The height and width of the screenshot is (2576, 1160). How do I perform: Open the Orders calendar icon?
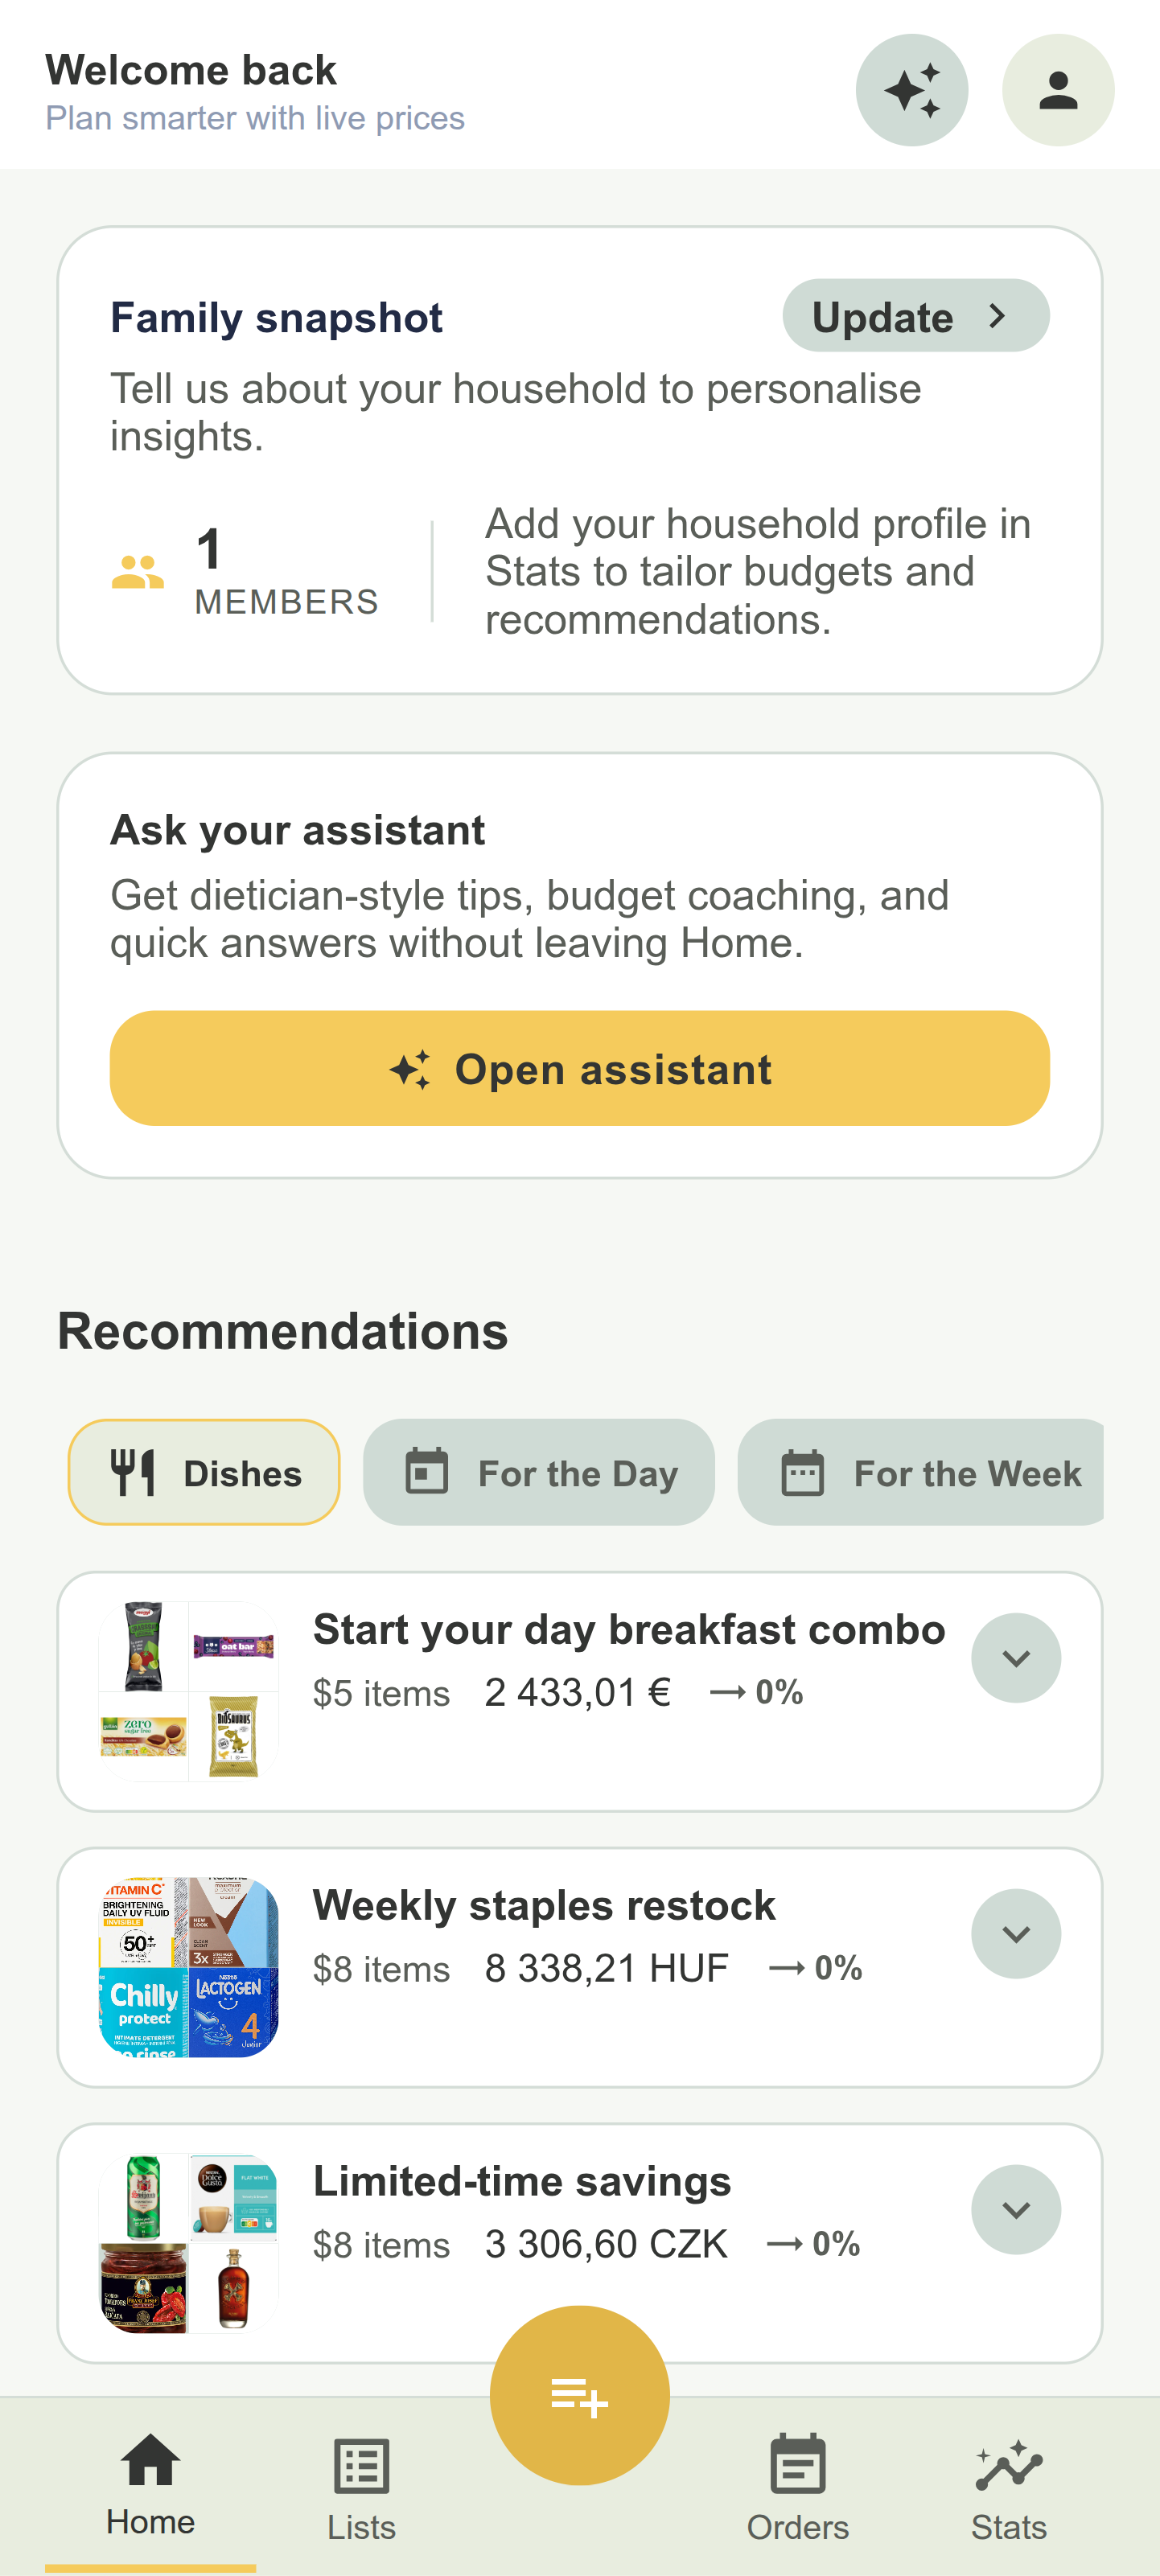(x=797, y=2464)
